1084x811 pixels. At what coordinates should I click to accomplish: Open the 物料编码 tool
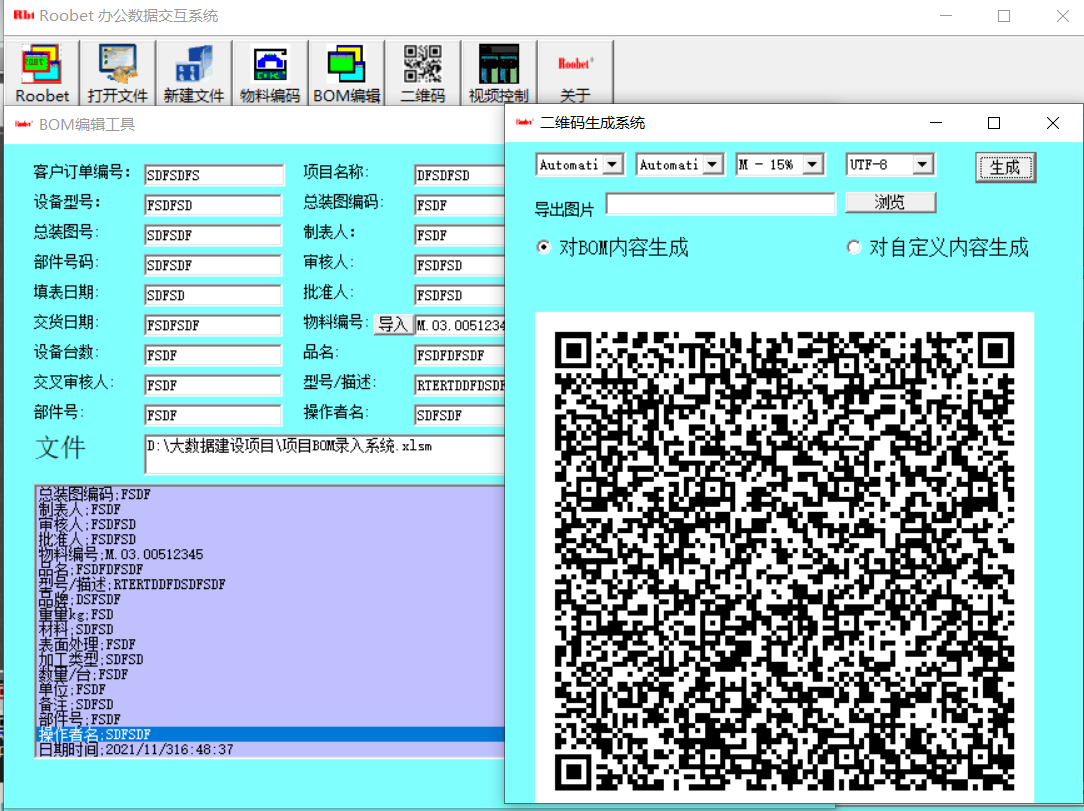pyautogui.click(x=270, y=73)
